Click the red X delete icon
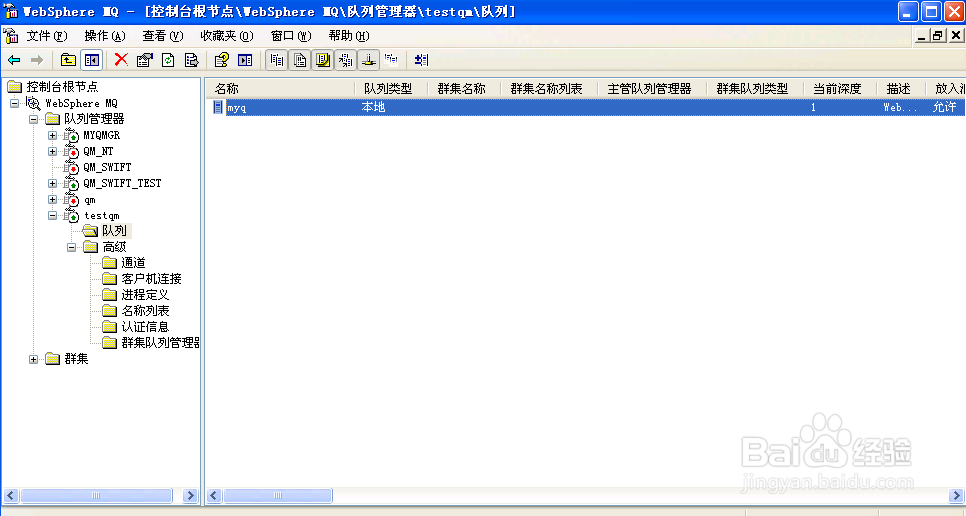 [x=121, y=60]
